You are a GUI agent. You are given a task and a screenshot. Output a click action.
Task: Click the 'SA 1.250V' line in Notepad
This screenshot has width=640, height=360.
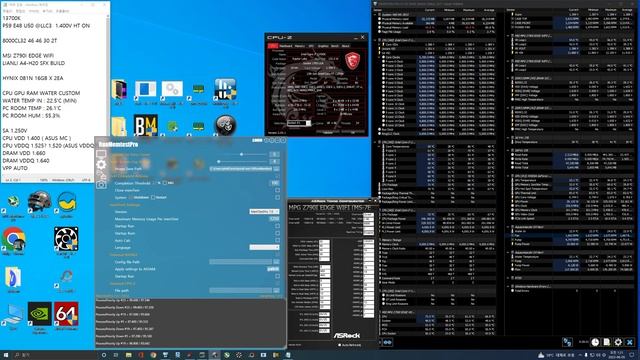pos(15,131)
